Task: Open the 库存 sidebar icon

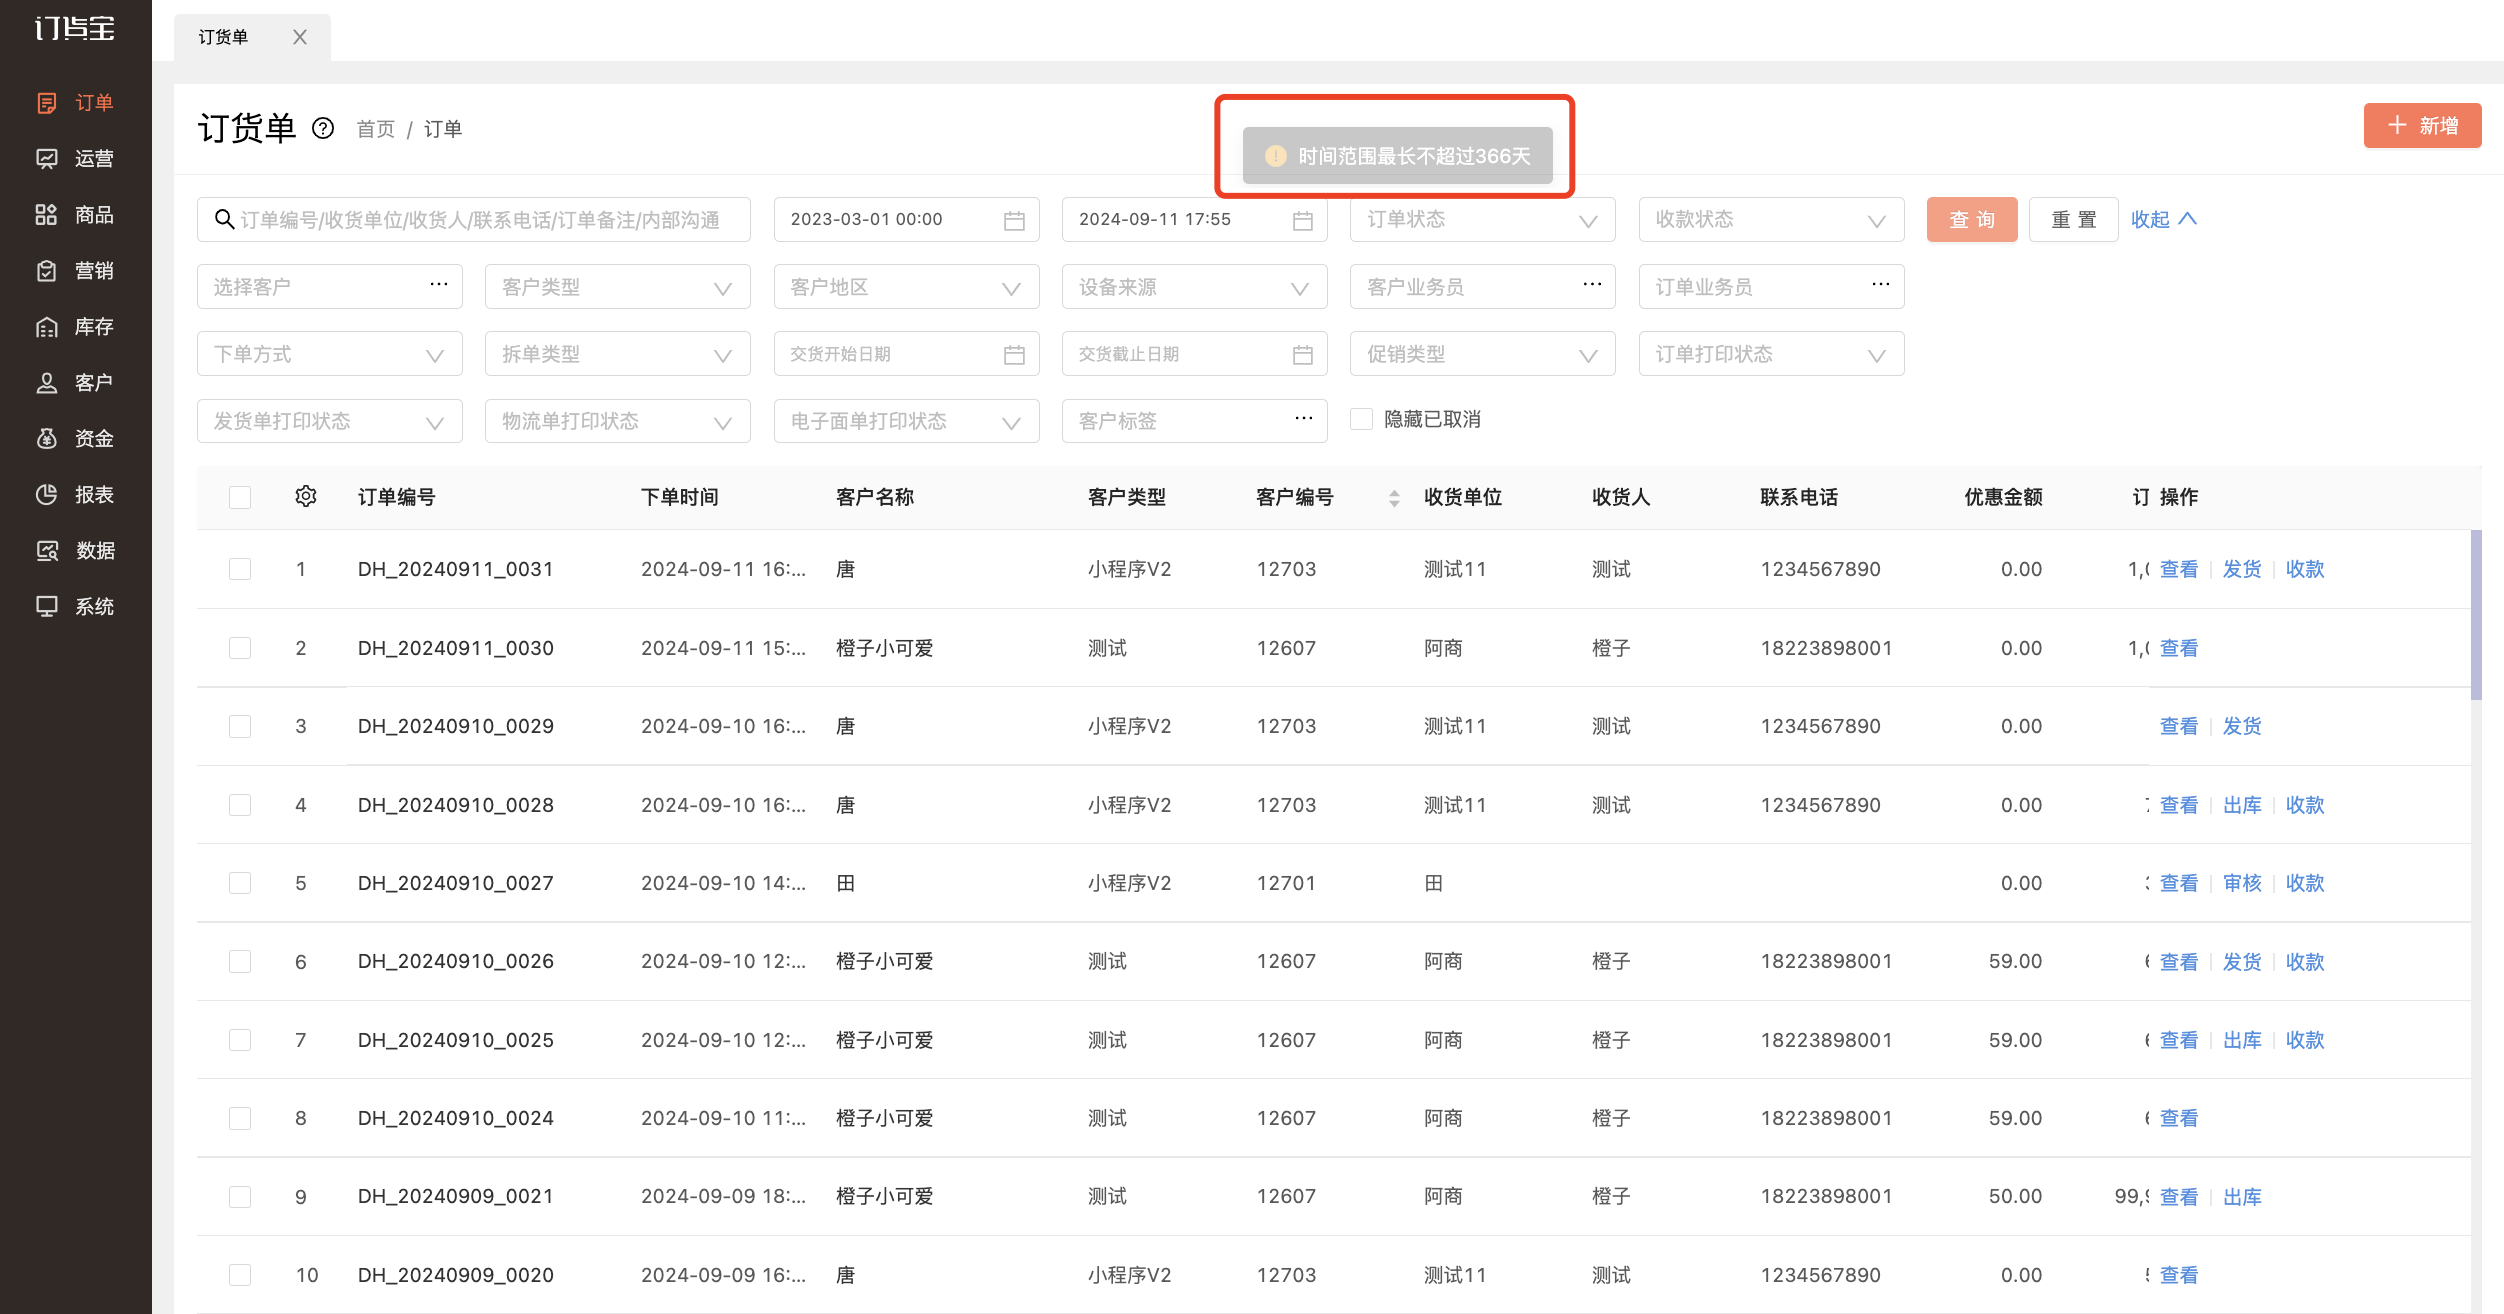Action: coord(47,327)
